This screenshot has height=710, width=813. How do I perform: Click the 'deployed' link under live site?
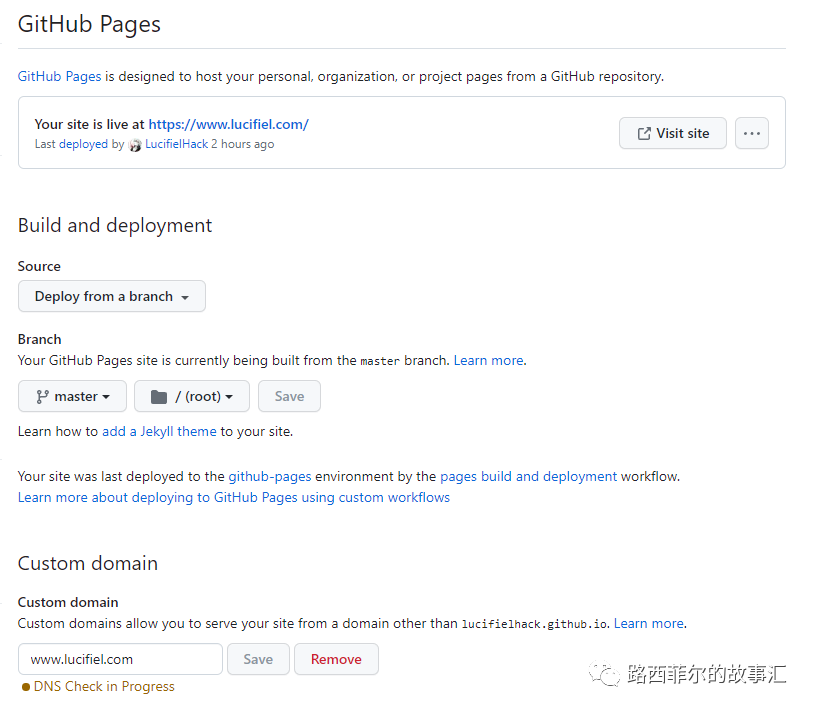[83, 144]
